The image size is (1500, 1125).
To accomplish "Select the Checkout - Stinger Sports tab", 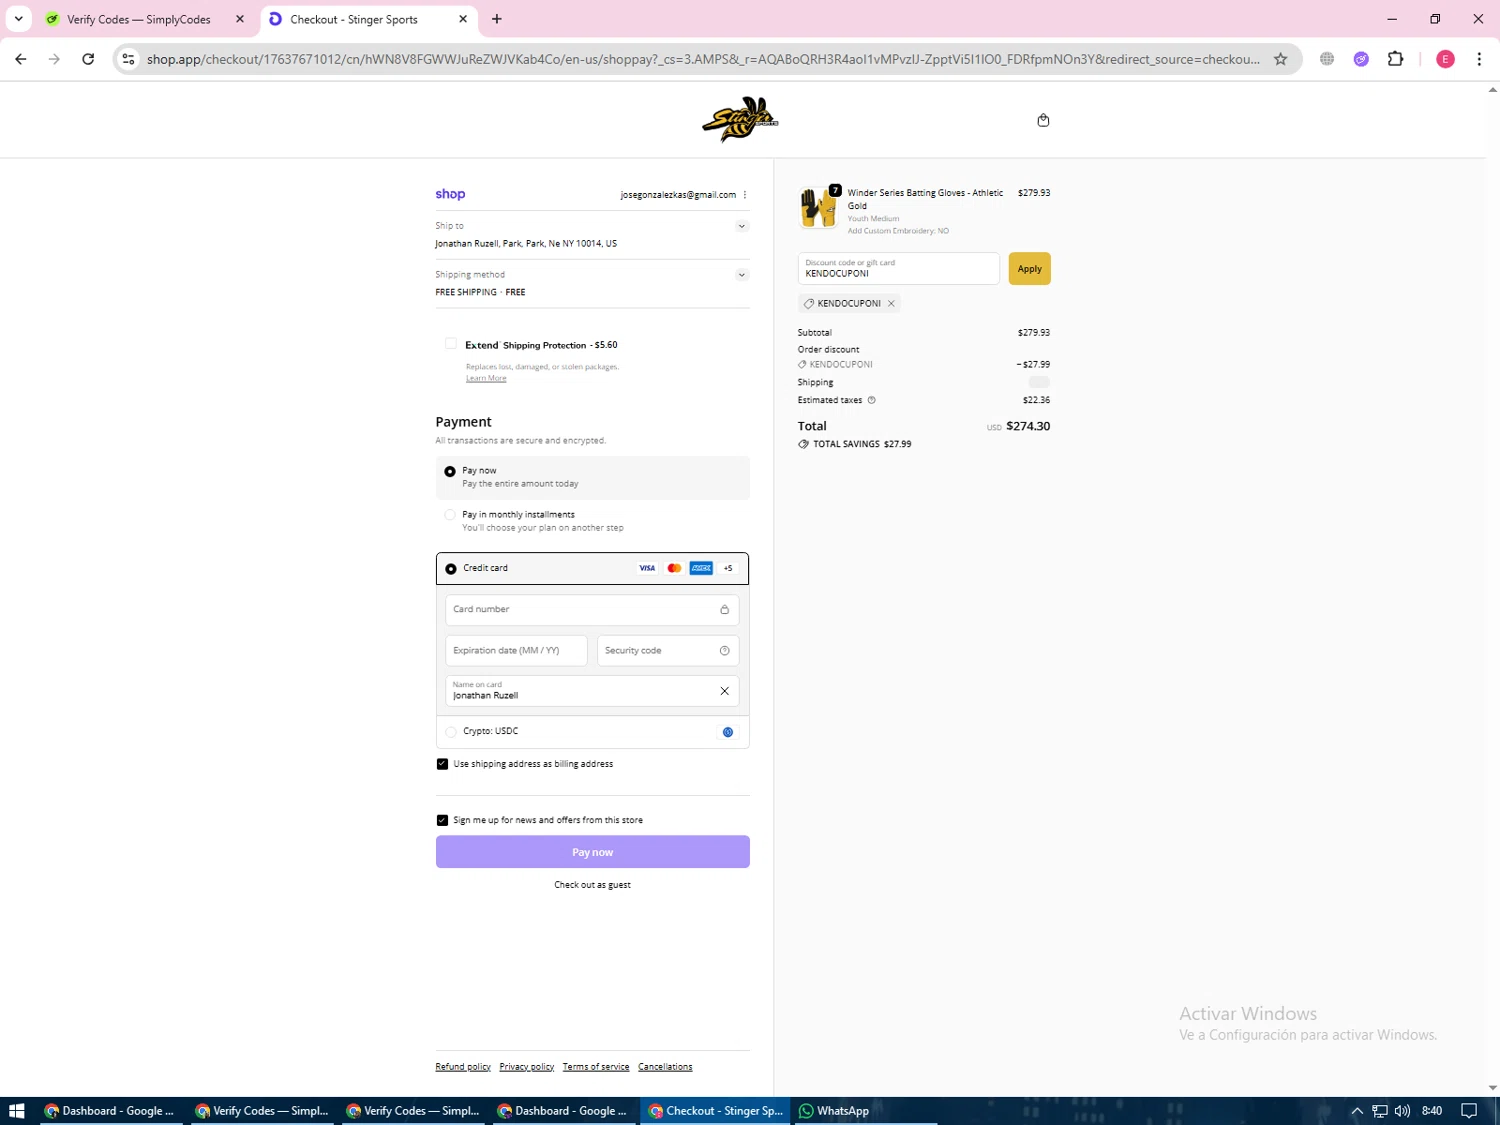I will coord(354,19).
